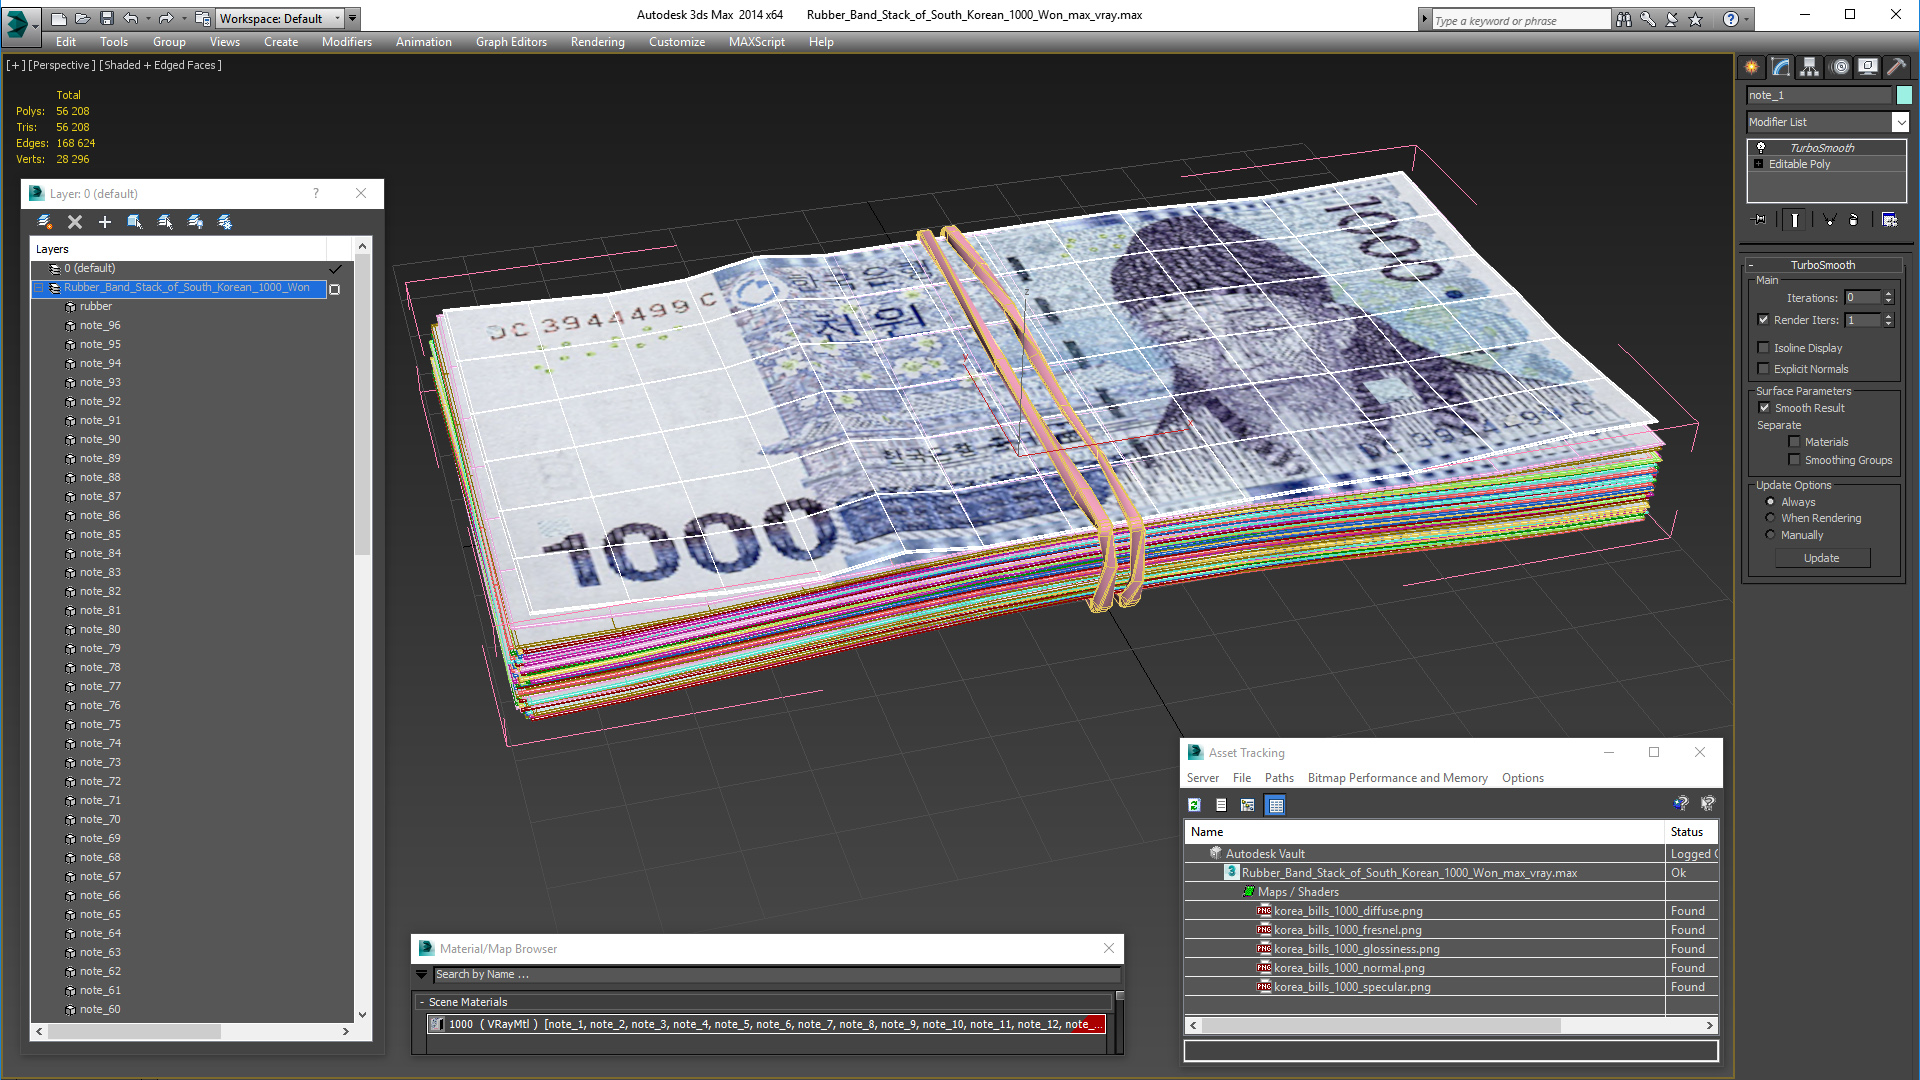Click Delete Layer X icon in Layer dialog

pyautogui.click(x=75, y=222)
